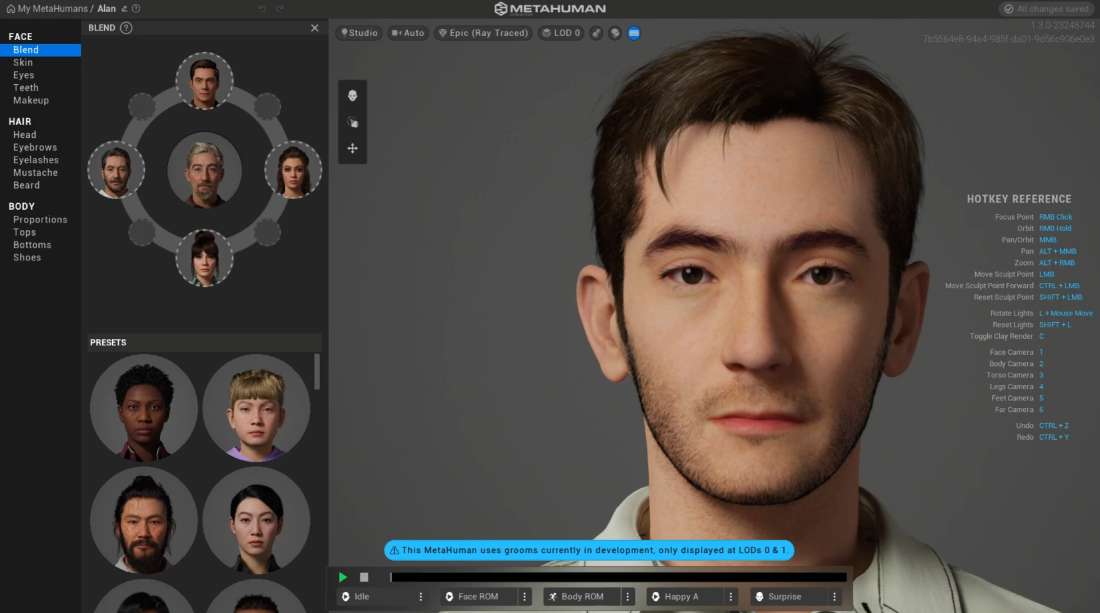Click the Presets list scrollbar
The width and height of the screenshot is (1100, 613).
(317, 371)
